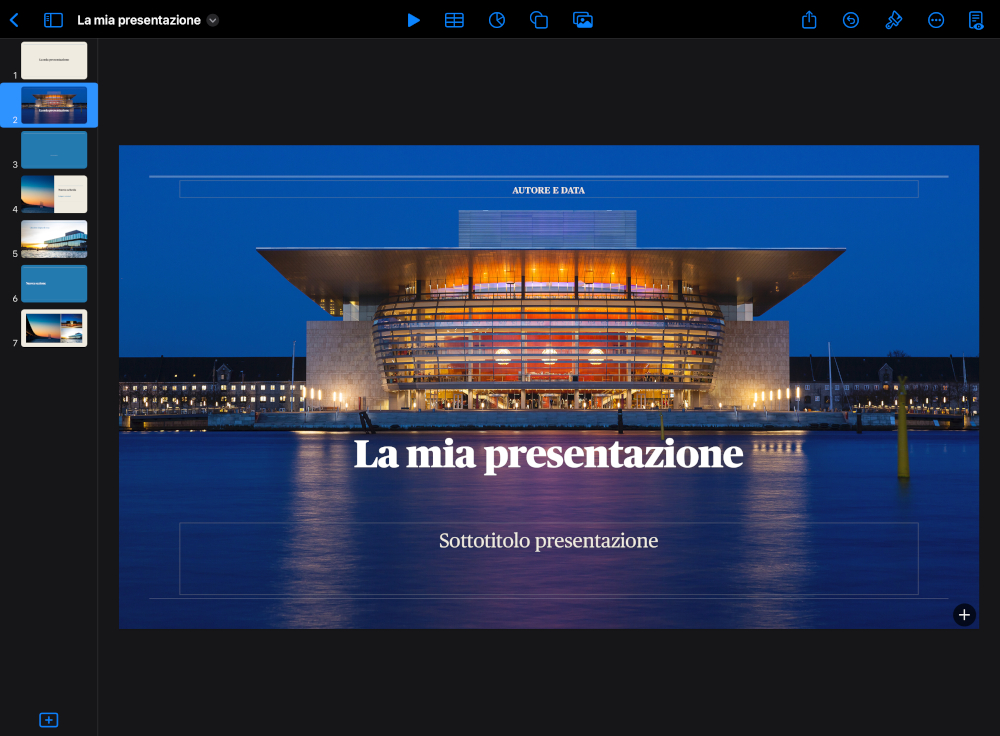This screenshot has width=1000, height=736.
Task: Open the chart insertion tool
Action: [x=496, y=19]
